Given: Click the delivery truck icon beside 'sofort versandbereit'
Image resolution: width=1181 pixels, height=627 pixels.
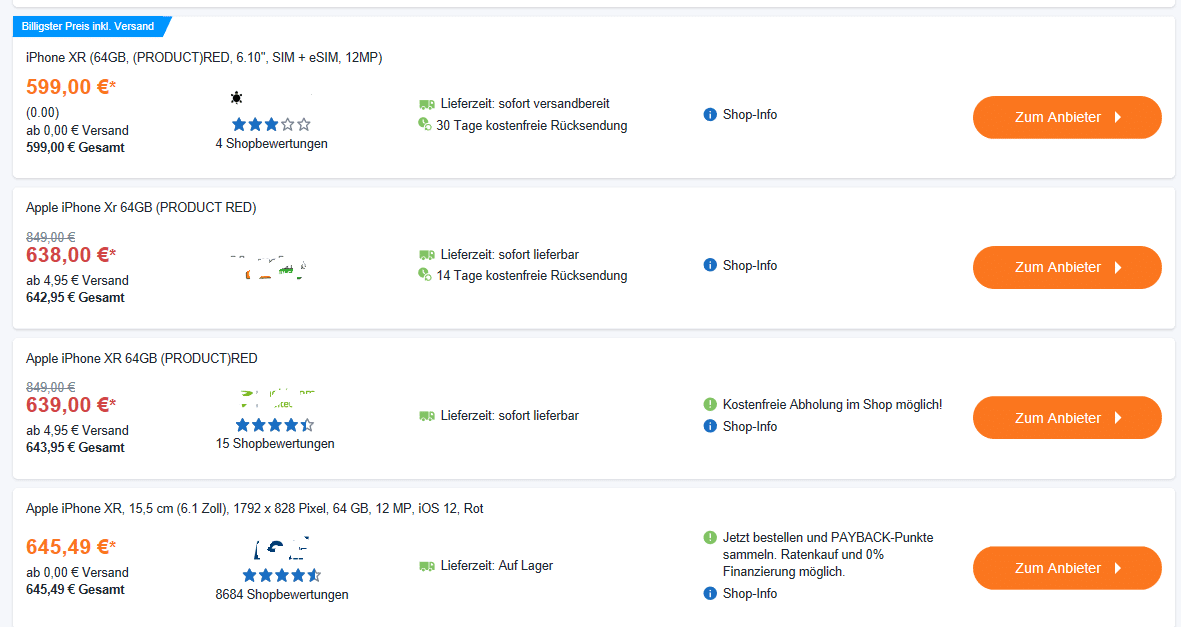Looking at the screenshot, I should (x=426, y=104).
